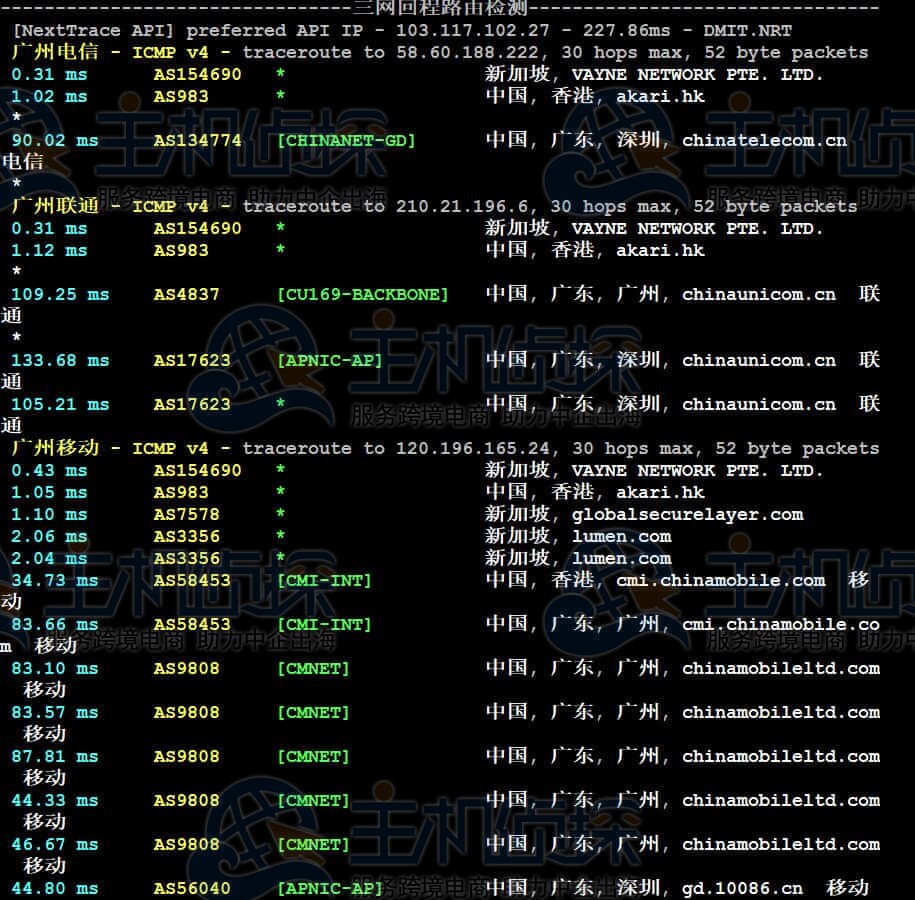Select the AS56040 entry

click(x=192, y=888)
